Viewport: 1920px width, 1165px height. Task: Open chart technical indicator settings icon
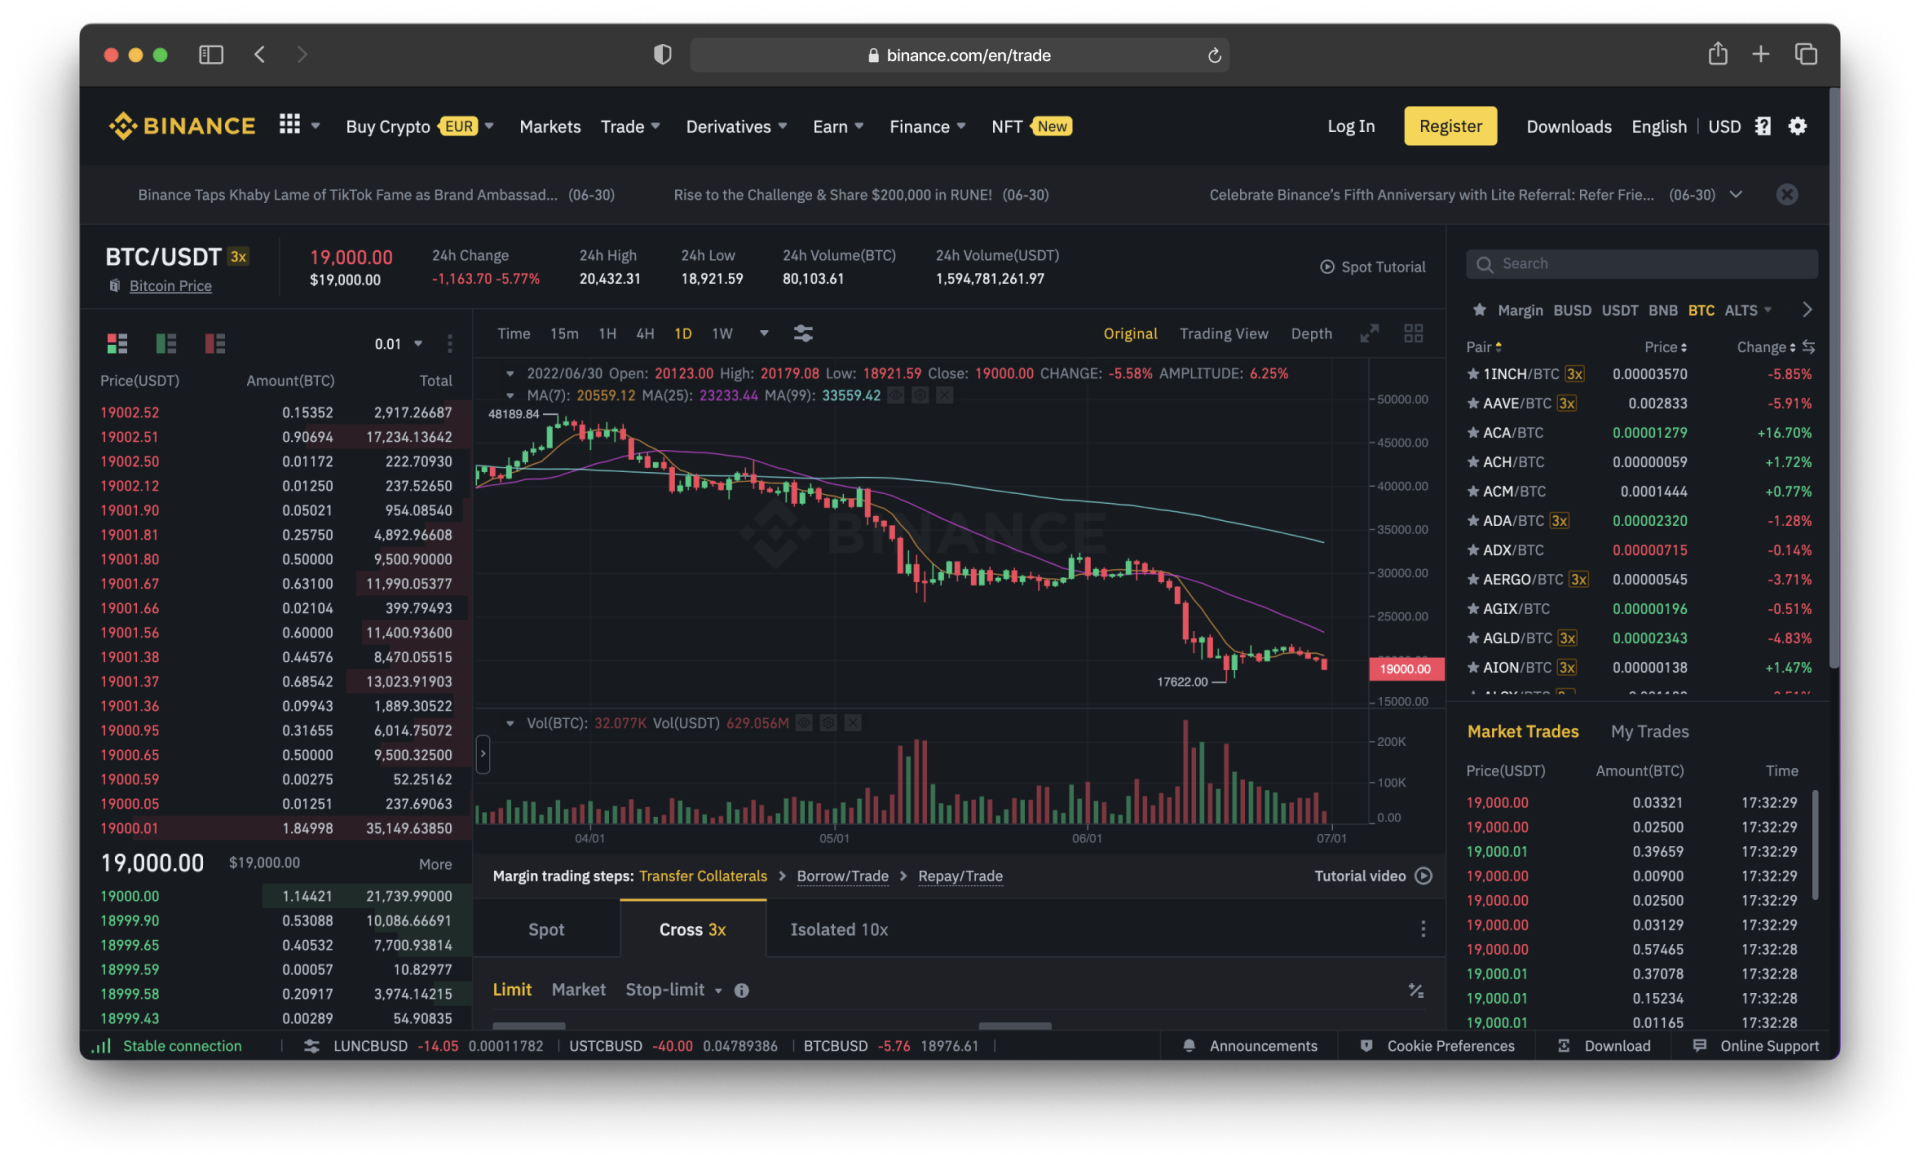(803, 334)
